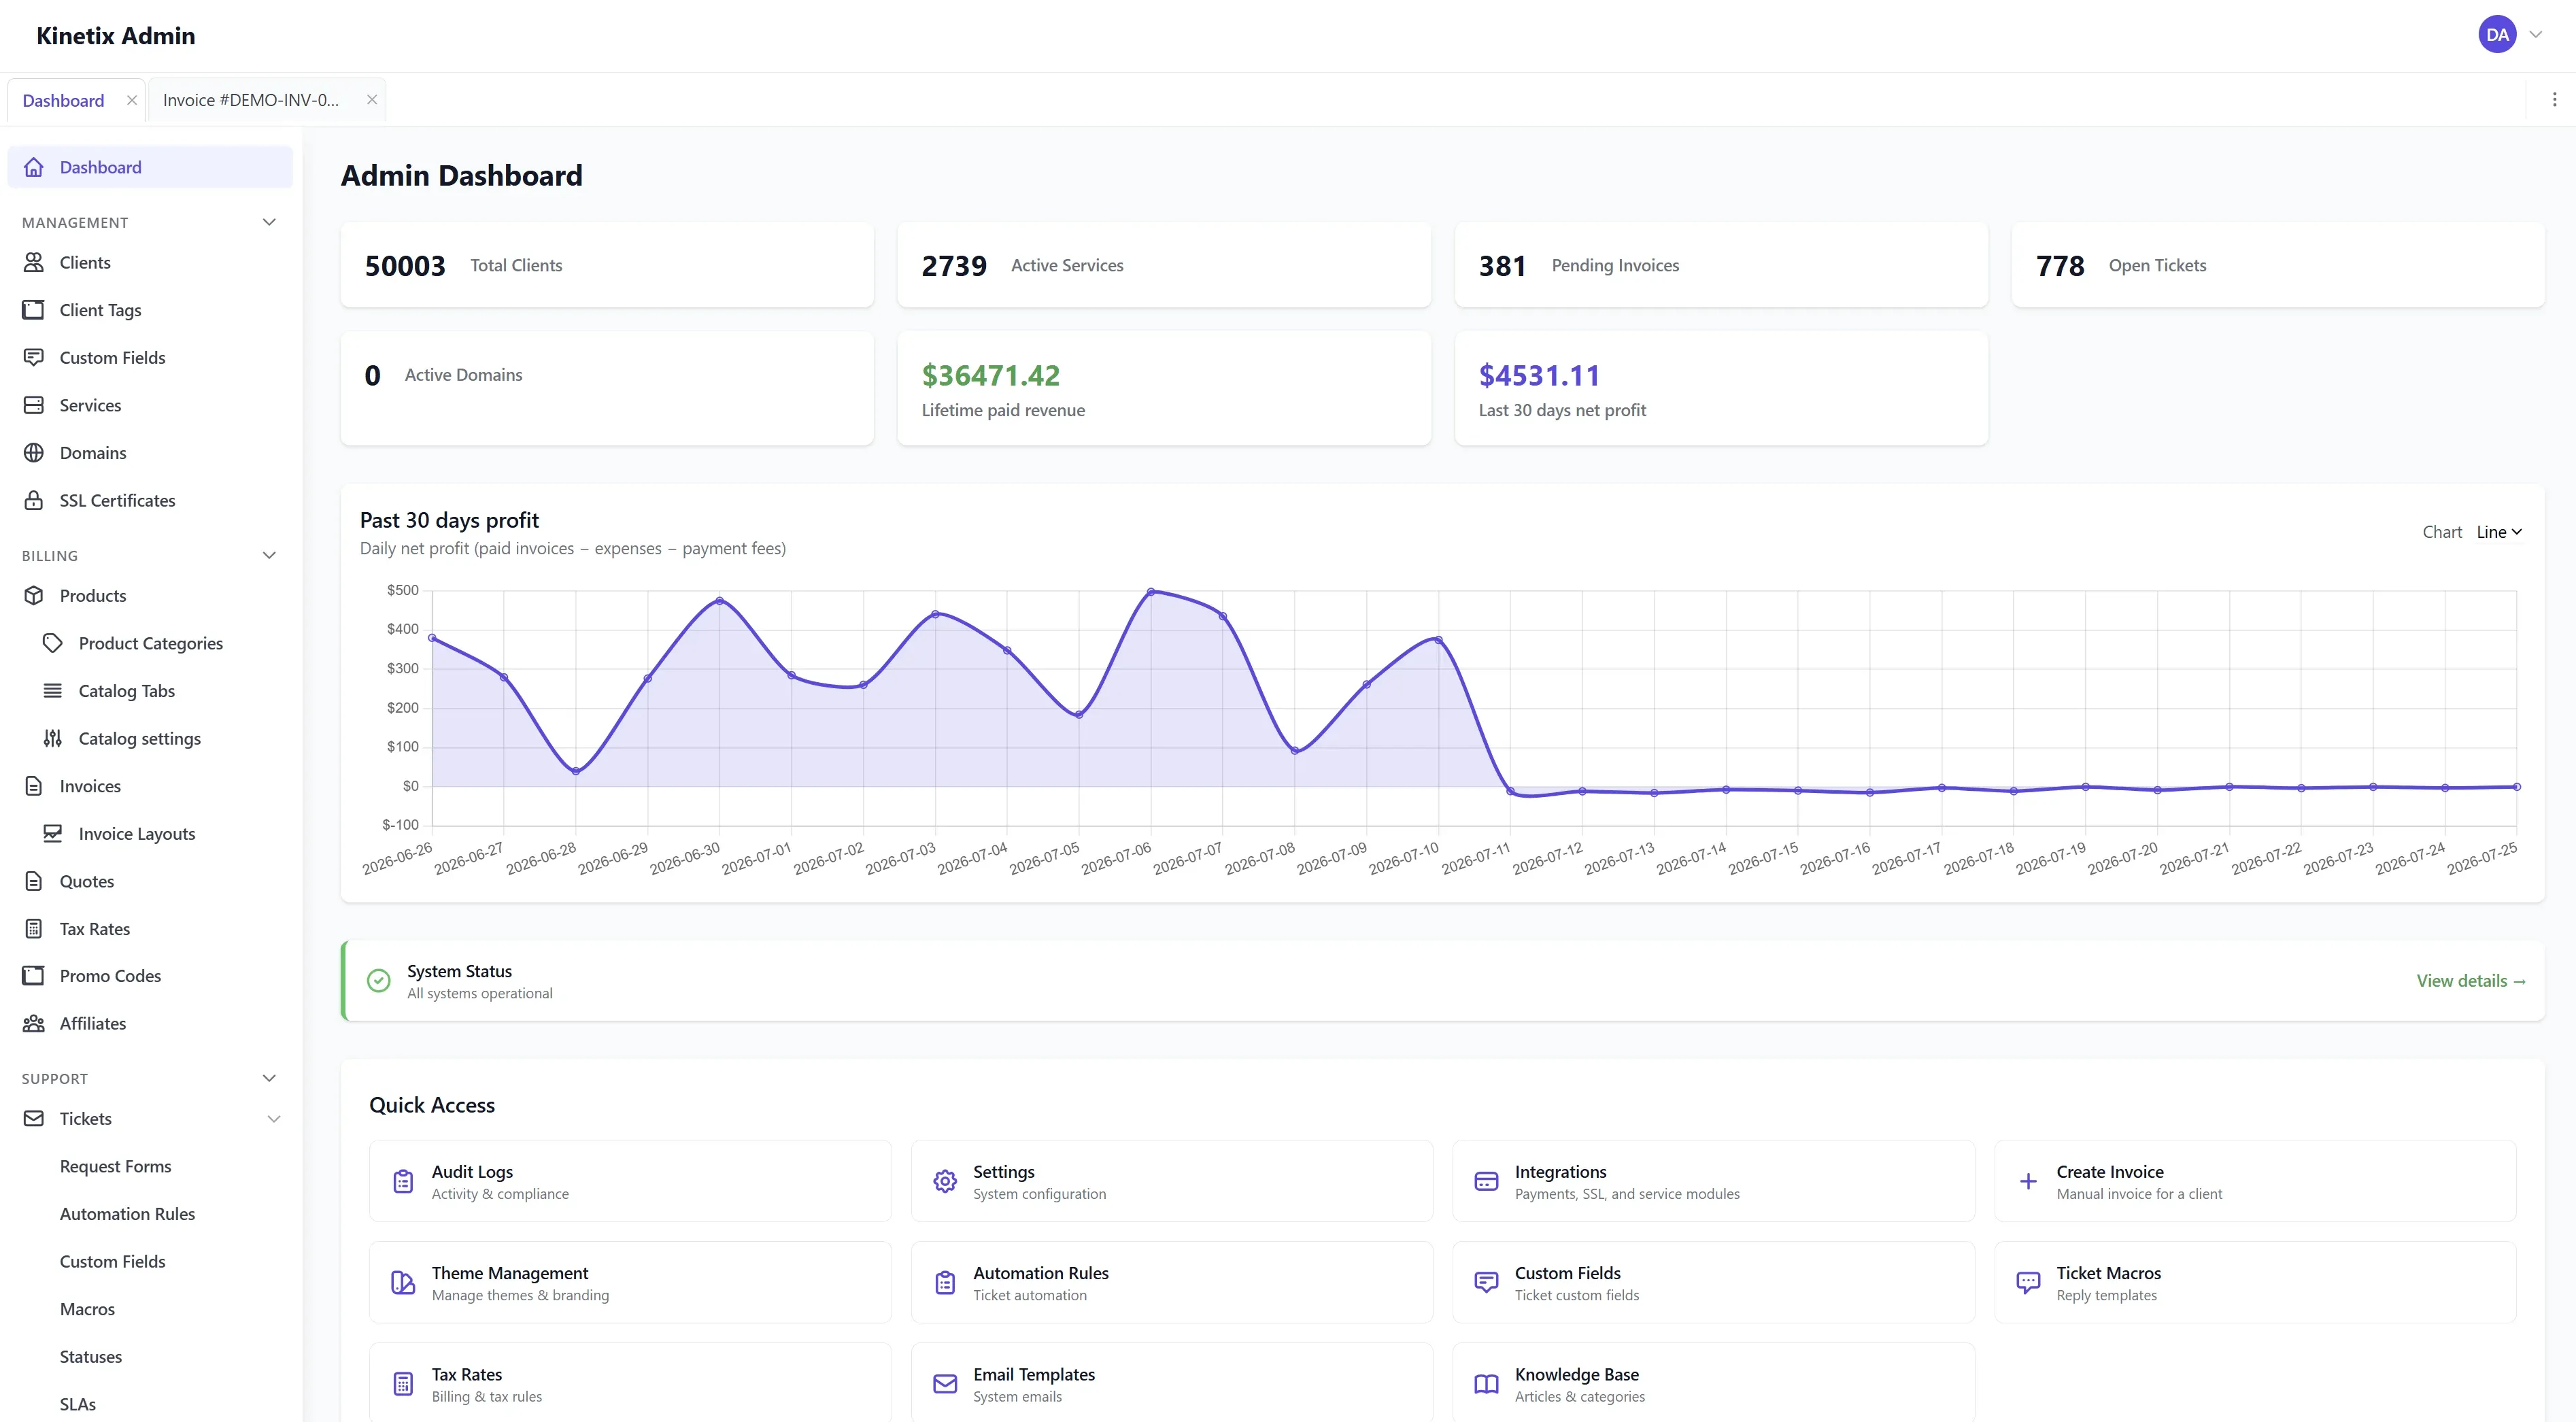The height and width of the screenshot is (1422, 2576).
Task: Click the Audit Logs clipboard icon
Action: tap(403, 1181)
